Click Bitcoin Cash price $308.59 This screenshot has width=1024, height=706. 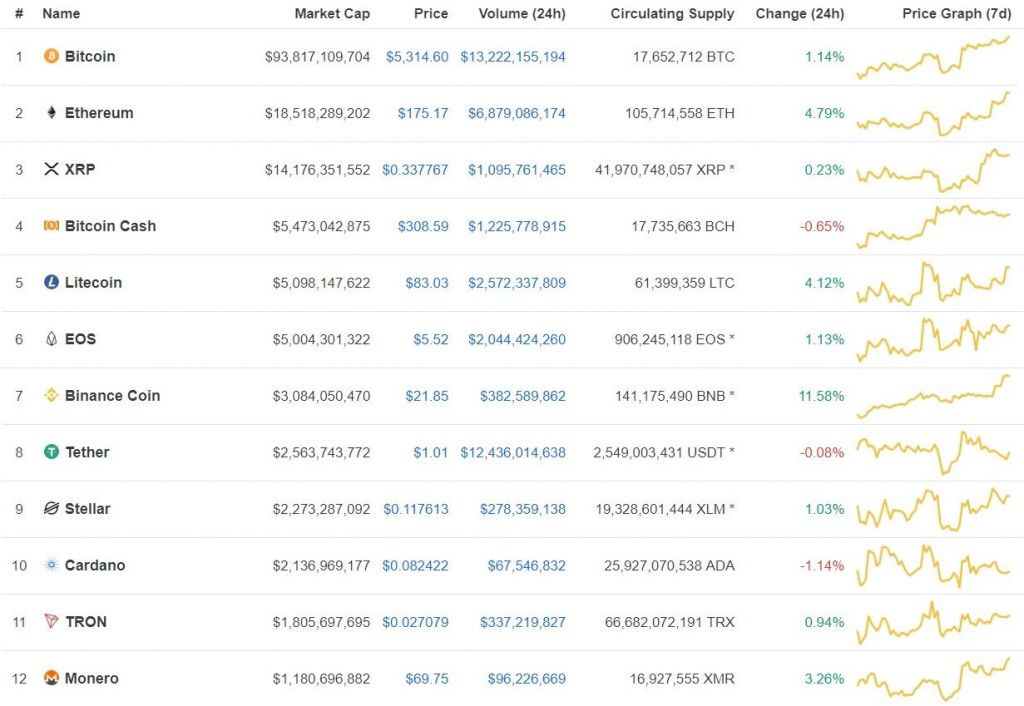tap(423, 226)
